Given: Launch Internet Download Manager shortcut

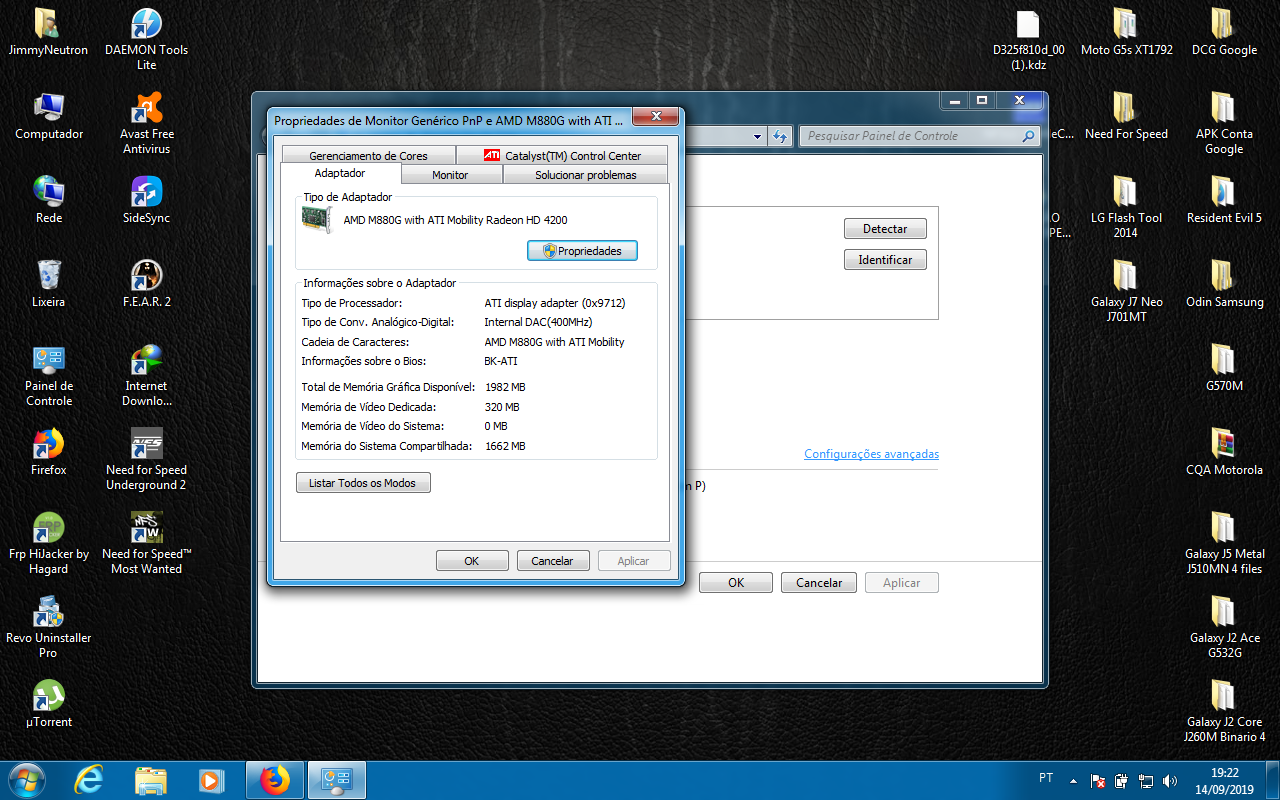Looking at the screenshot, I should pos(147,375).
